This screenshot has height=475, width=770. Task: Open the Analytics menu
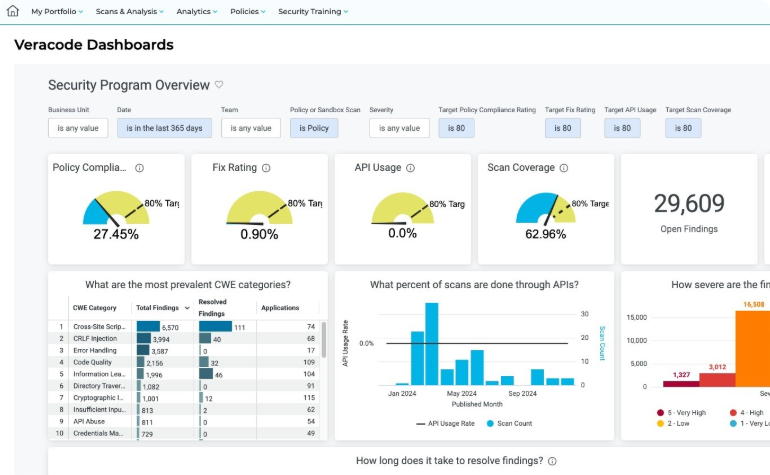[197, 12]
